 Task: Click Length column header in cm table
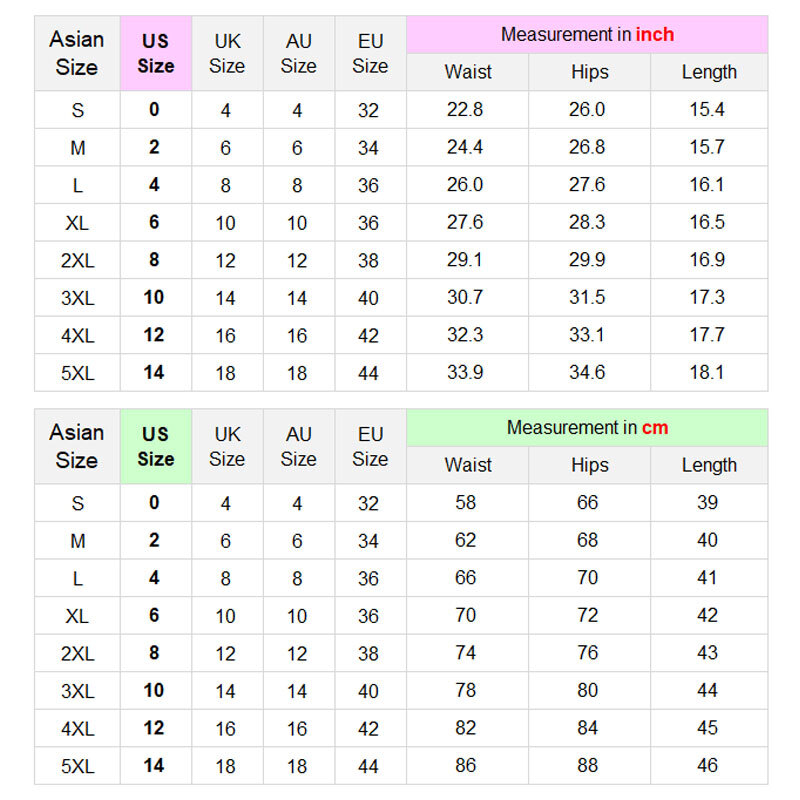709,465
